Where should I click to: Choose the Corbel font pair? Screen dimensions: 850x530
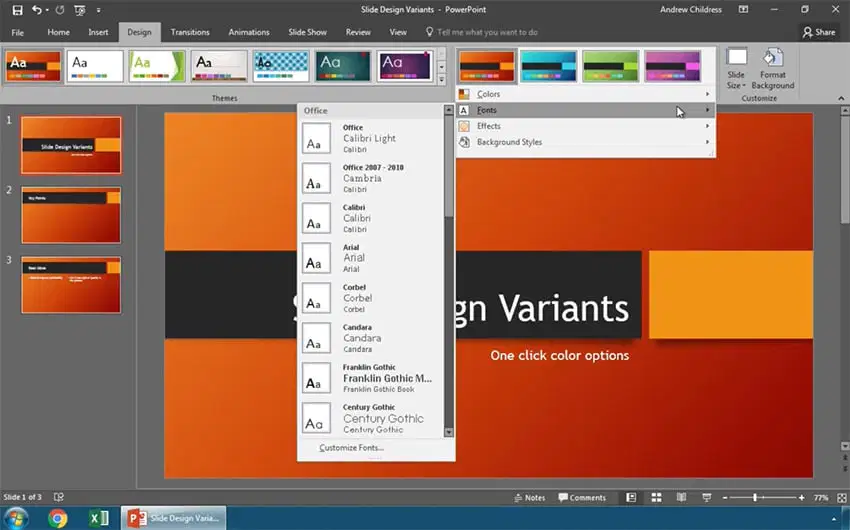[371, 298]
